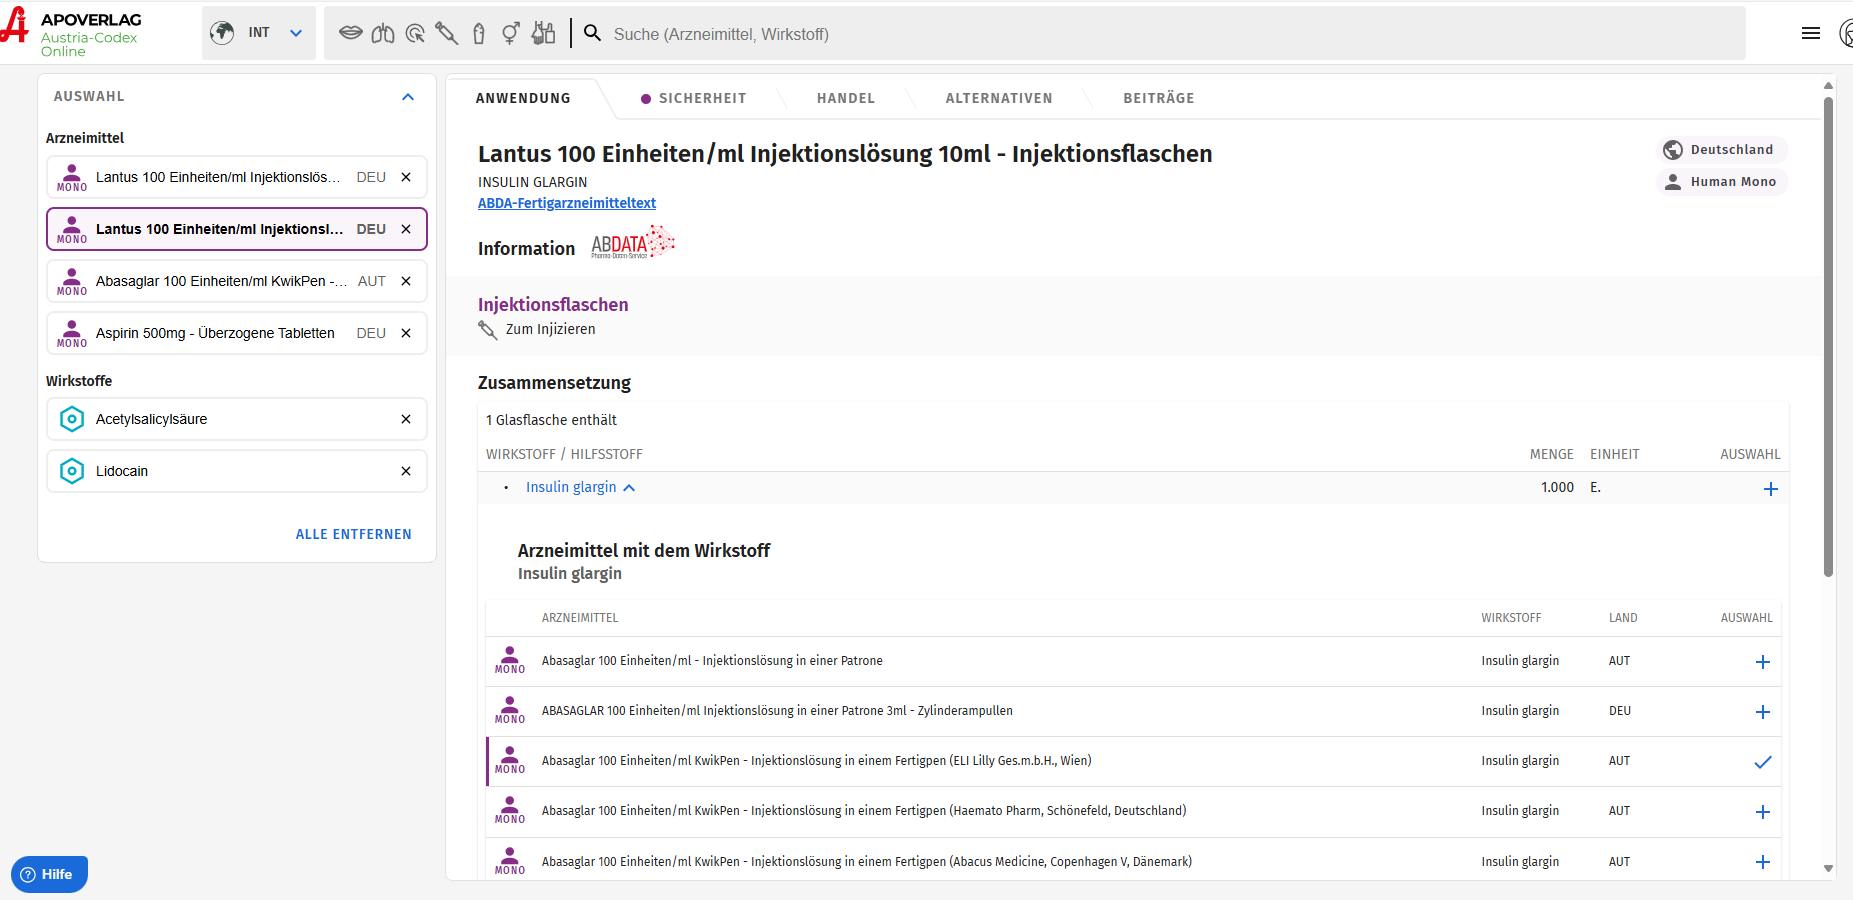This screenshot has height=900, width=1853.
Task: Click the bottles miscellaneous filter icon
Action: (543, 33)
